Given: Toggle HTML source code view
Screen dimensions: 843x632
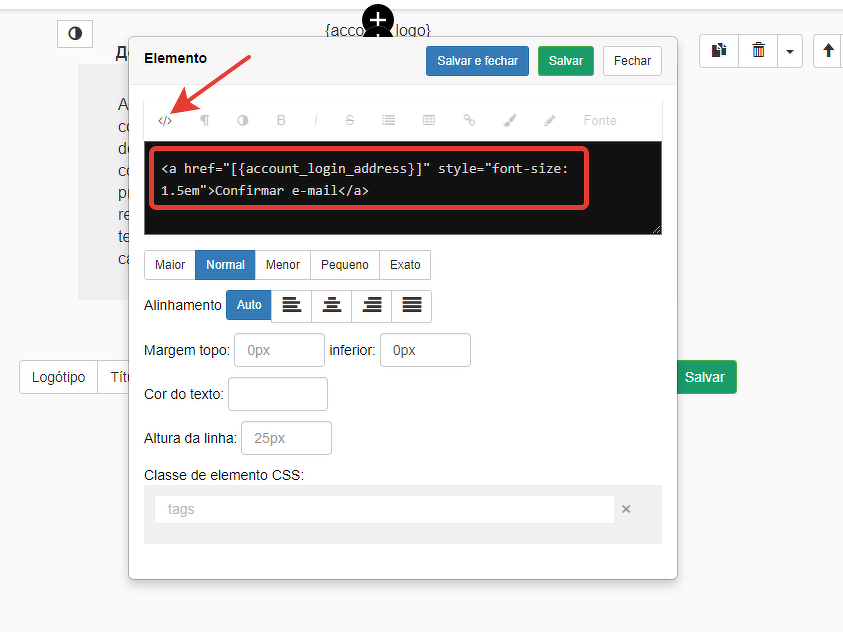Looking at the screenshot, I should tap(165, 121).
